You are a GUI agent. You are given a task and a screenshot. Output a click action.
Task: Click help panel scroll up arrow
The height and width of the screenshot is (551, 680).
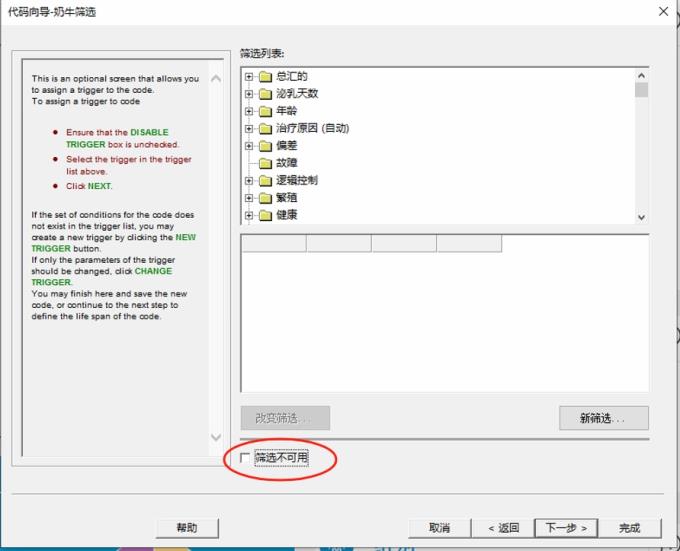point(216,78)
